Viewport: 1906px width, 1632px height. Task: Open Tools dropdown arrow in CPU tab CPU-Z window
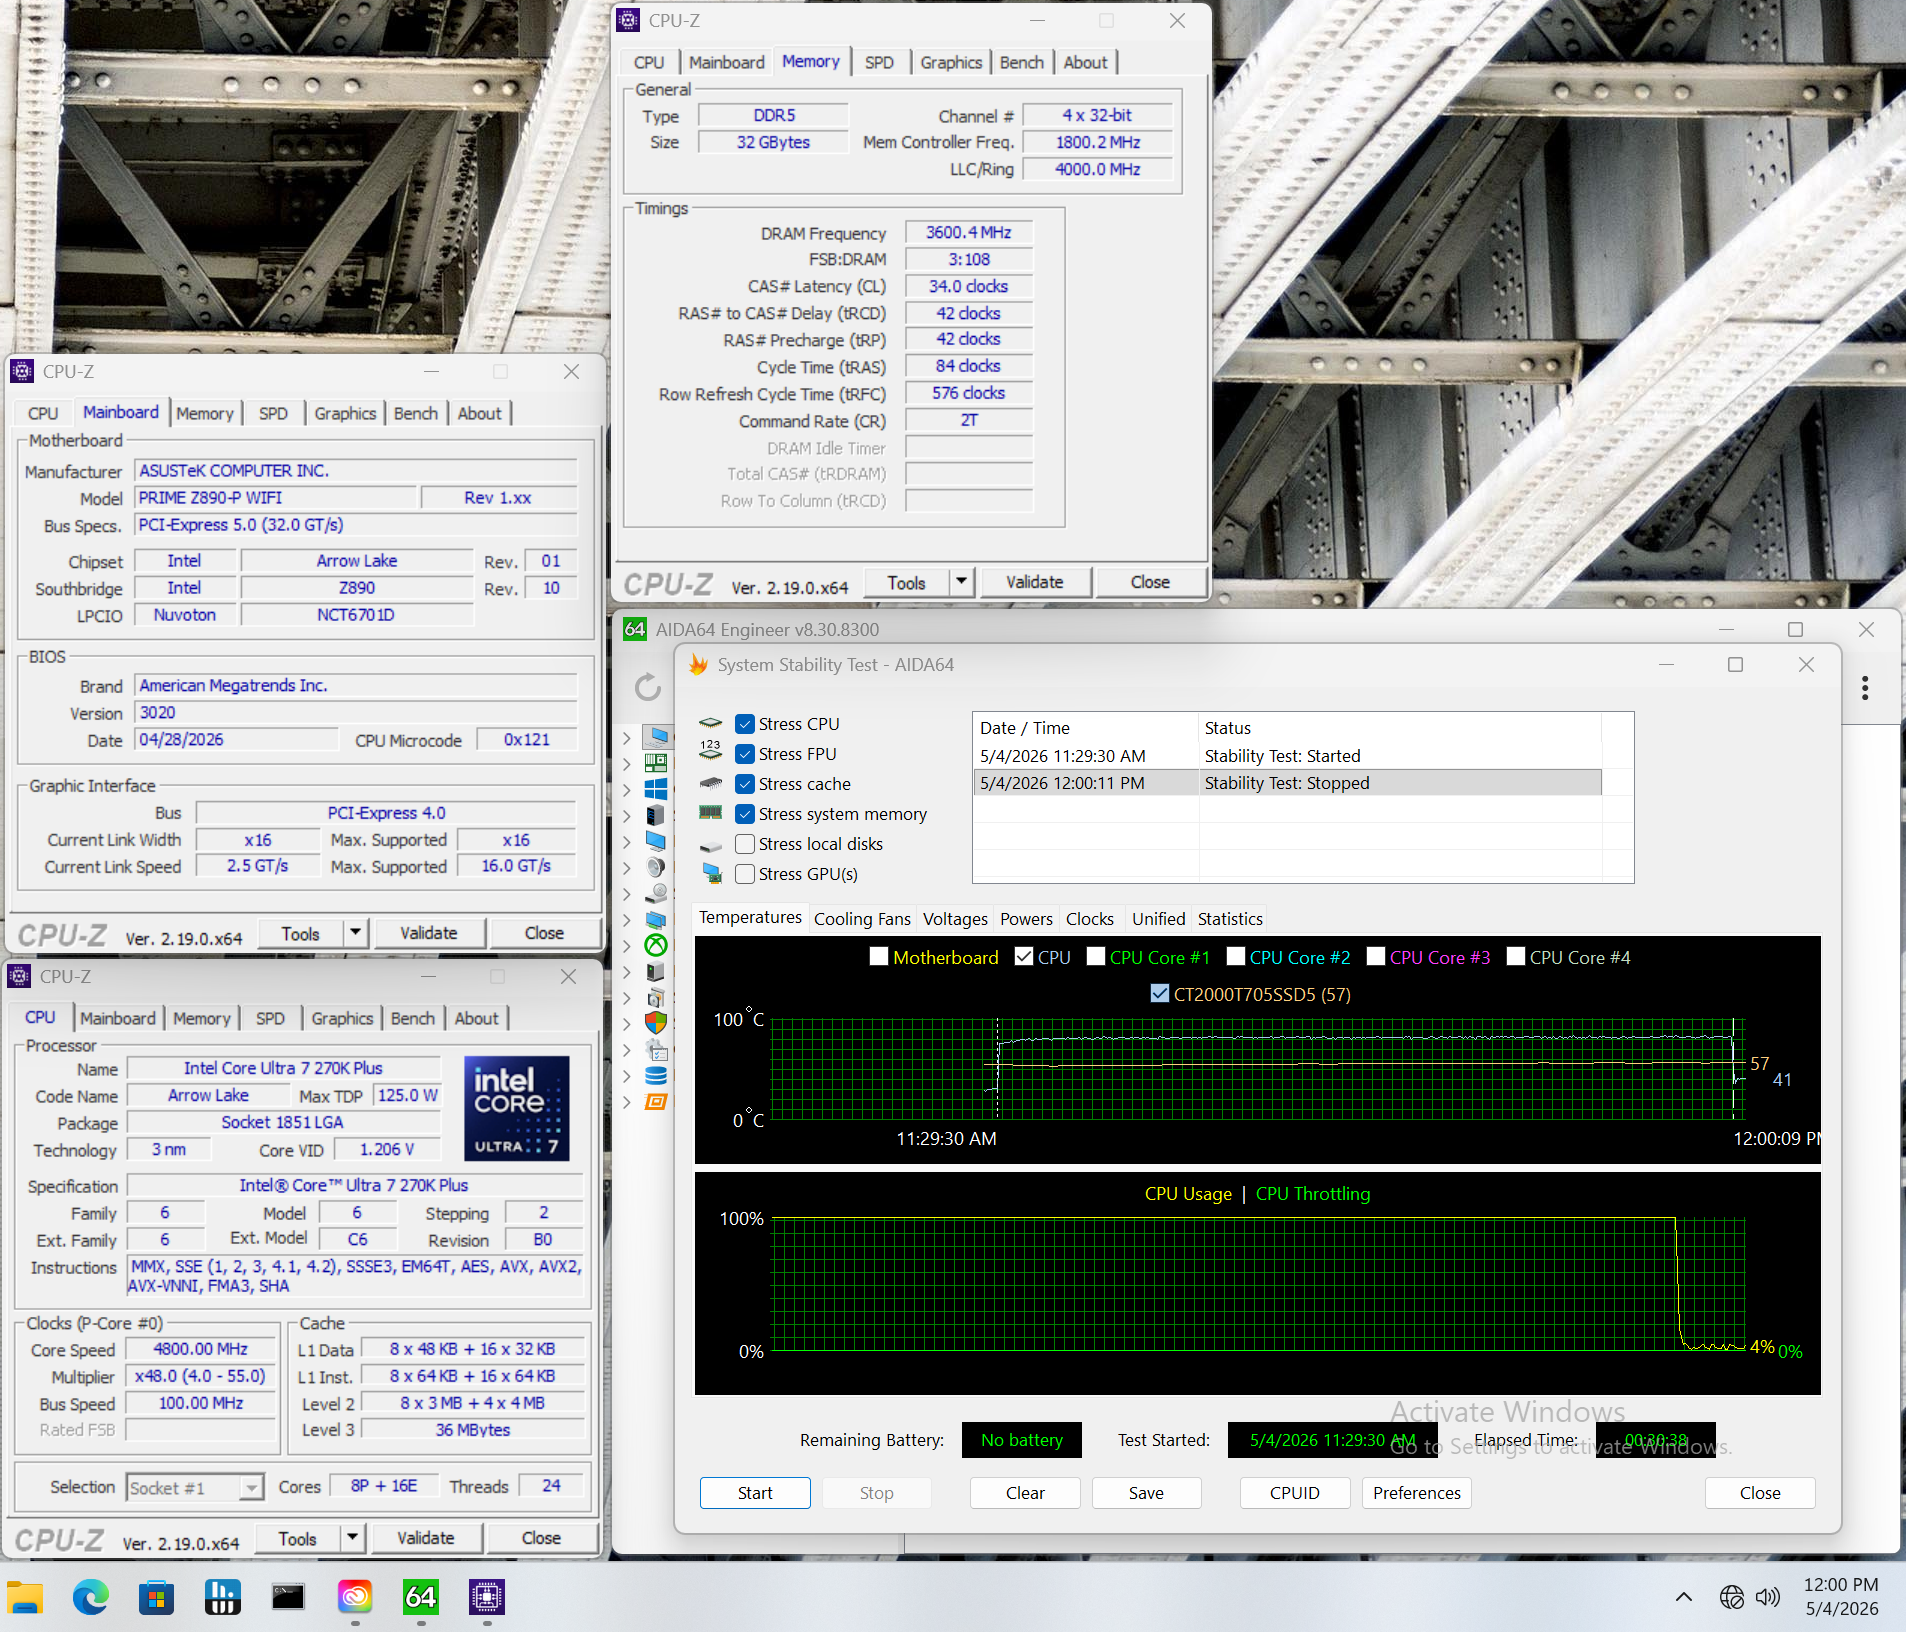click(353, 1538)
